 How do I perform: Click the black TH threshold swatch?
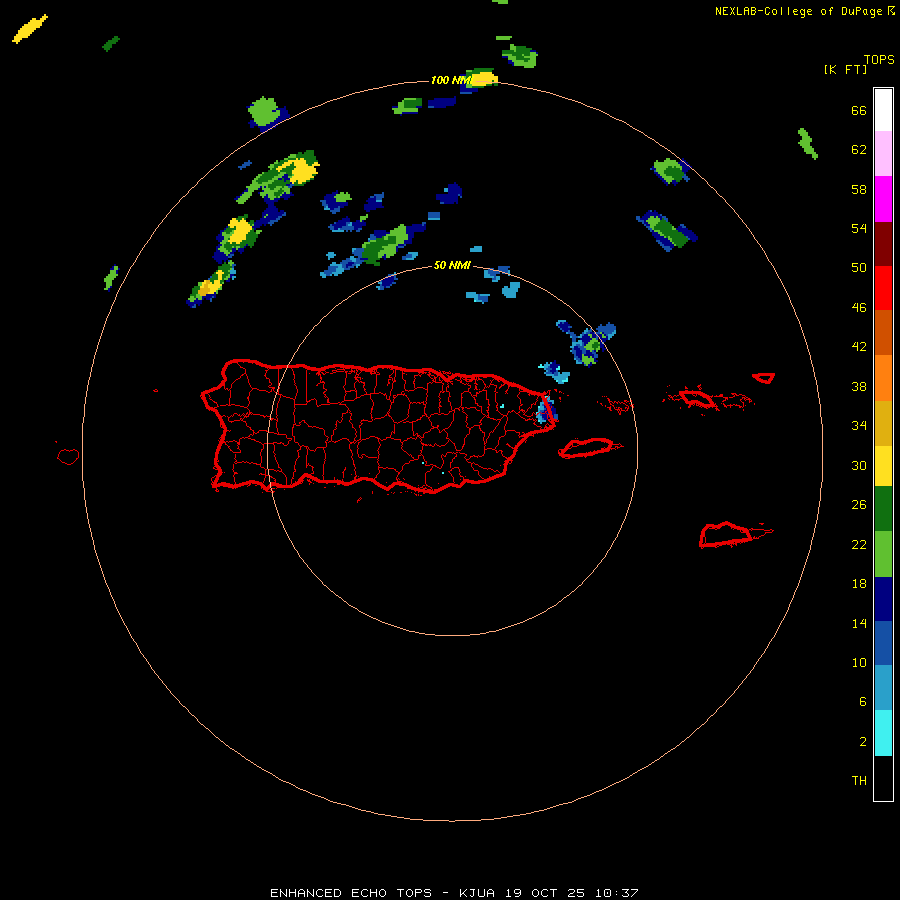[883, 778]
